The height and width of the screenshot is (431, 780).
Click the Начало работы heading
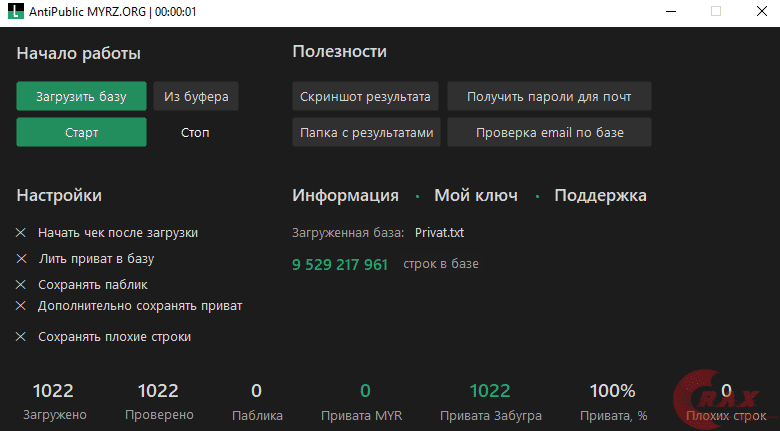[x=79, y=53]
